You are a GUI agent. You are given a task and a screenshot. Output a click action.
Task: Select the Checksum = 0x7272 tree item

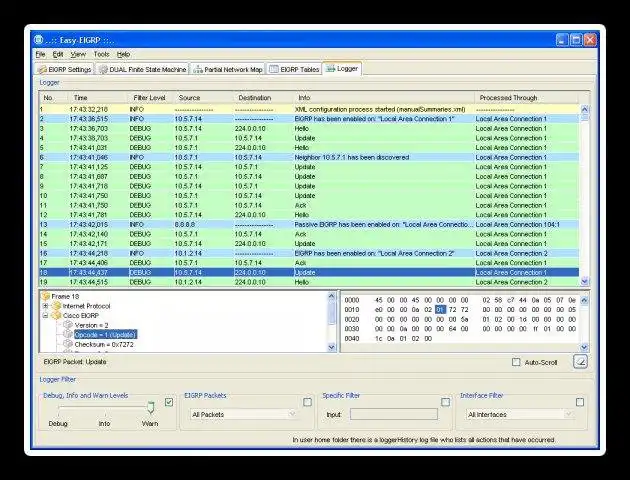[104, 344]
